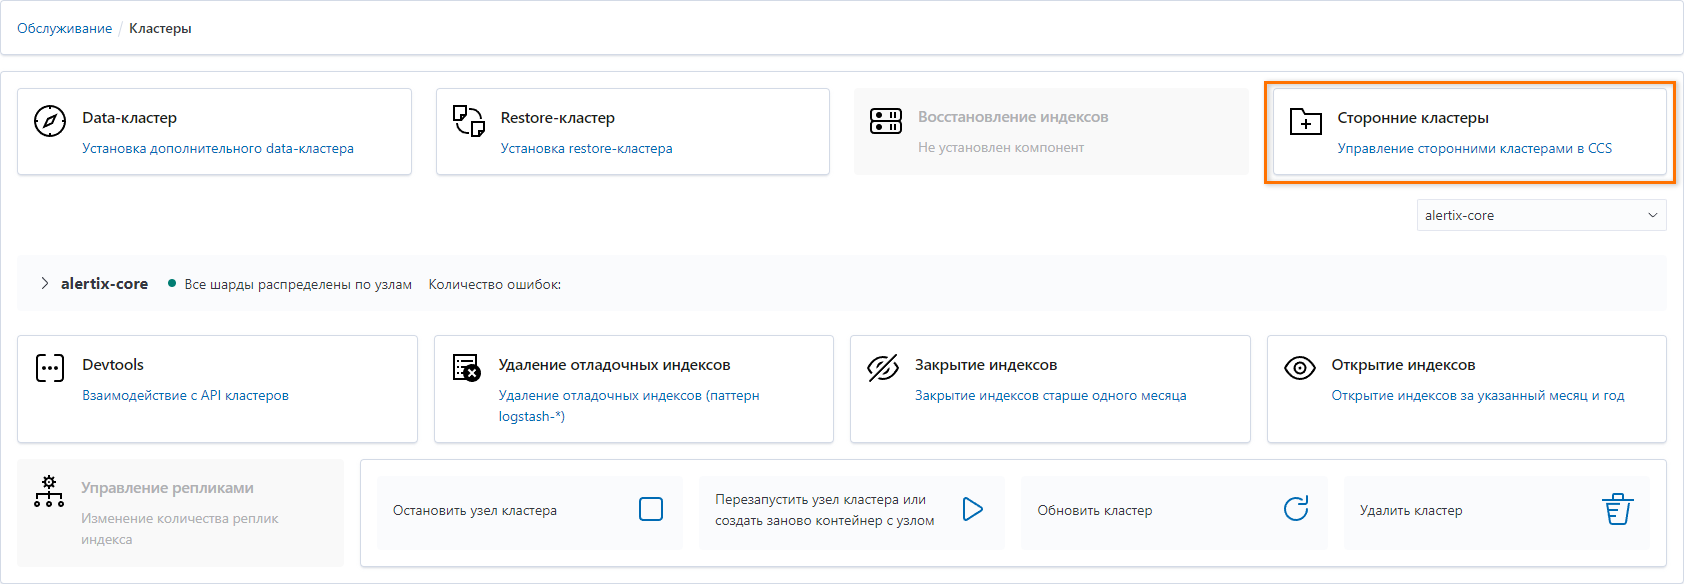Click the refresh icon for Обновить кластер

click(x=1296, y=509)
